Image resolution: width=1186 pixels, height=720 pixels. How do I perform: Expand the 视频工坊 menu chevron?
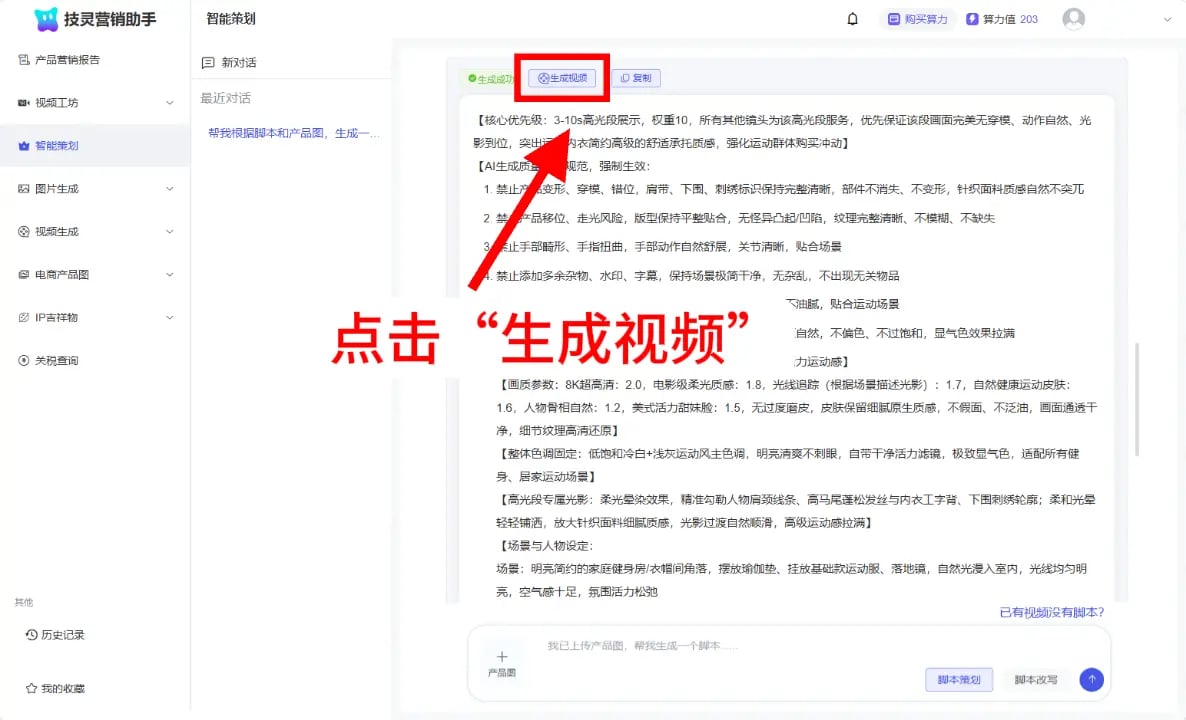(x=169, y=103)
